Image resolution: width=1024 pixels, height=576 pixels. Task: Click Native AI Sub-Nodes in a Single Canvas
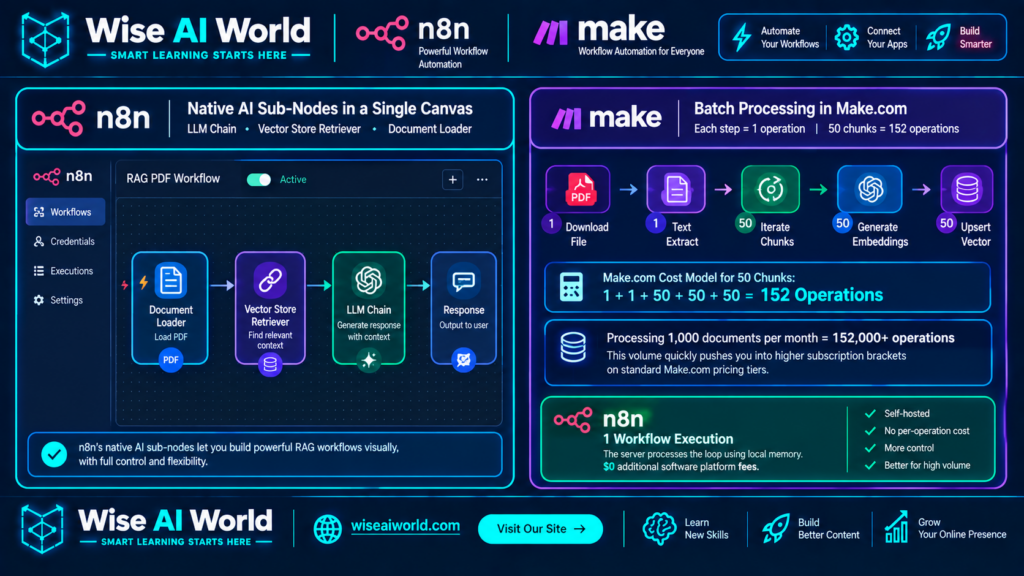click(330, 108)
